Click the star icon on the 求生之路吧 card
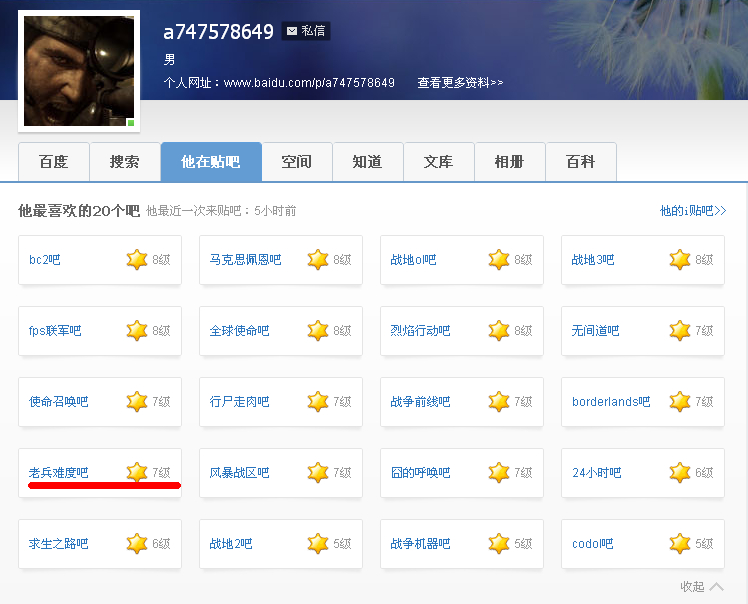The height and width of the screenshot is (604, 748). (137, 543)
